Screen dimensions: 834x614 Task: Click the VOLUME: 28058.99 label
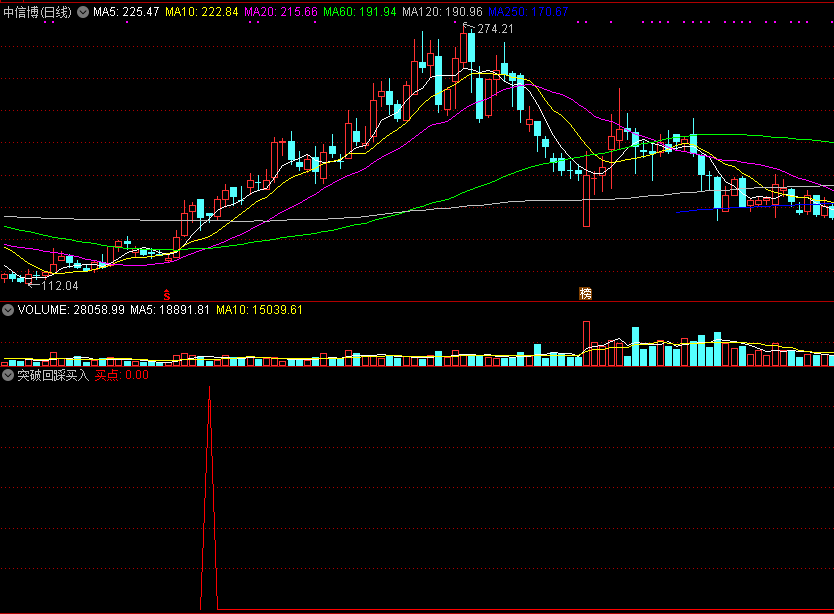pos(71,310)
